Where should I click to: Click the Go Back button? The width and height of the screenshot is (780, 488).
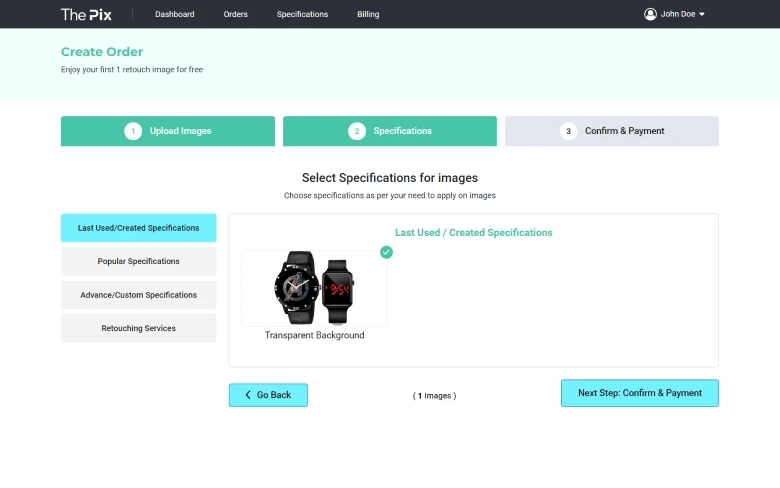coord(268,395)
